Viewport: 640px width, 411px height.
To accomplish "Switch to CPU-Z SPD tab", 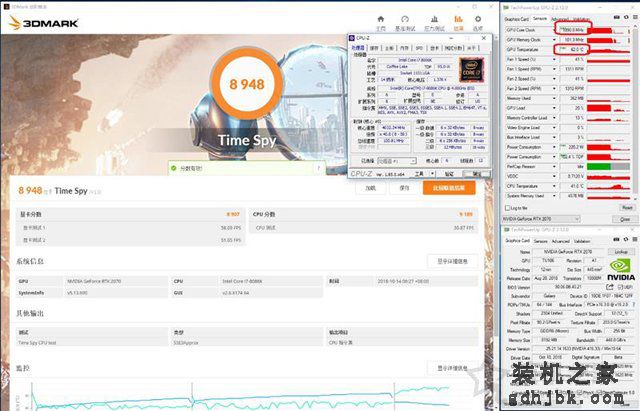I will (x=419, y=48).
